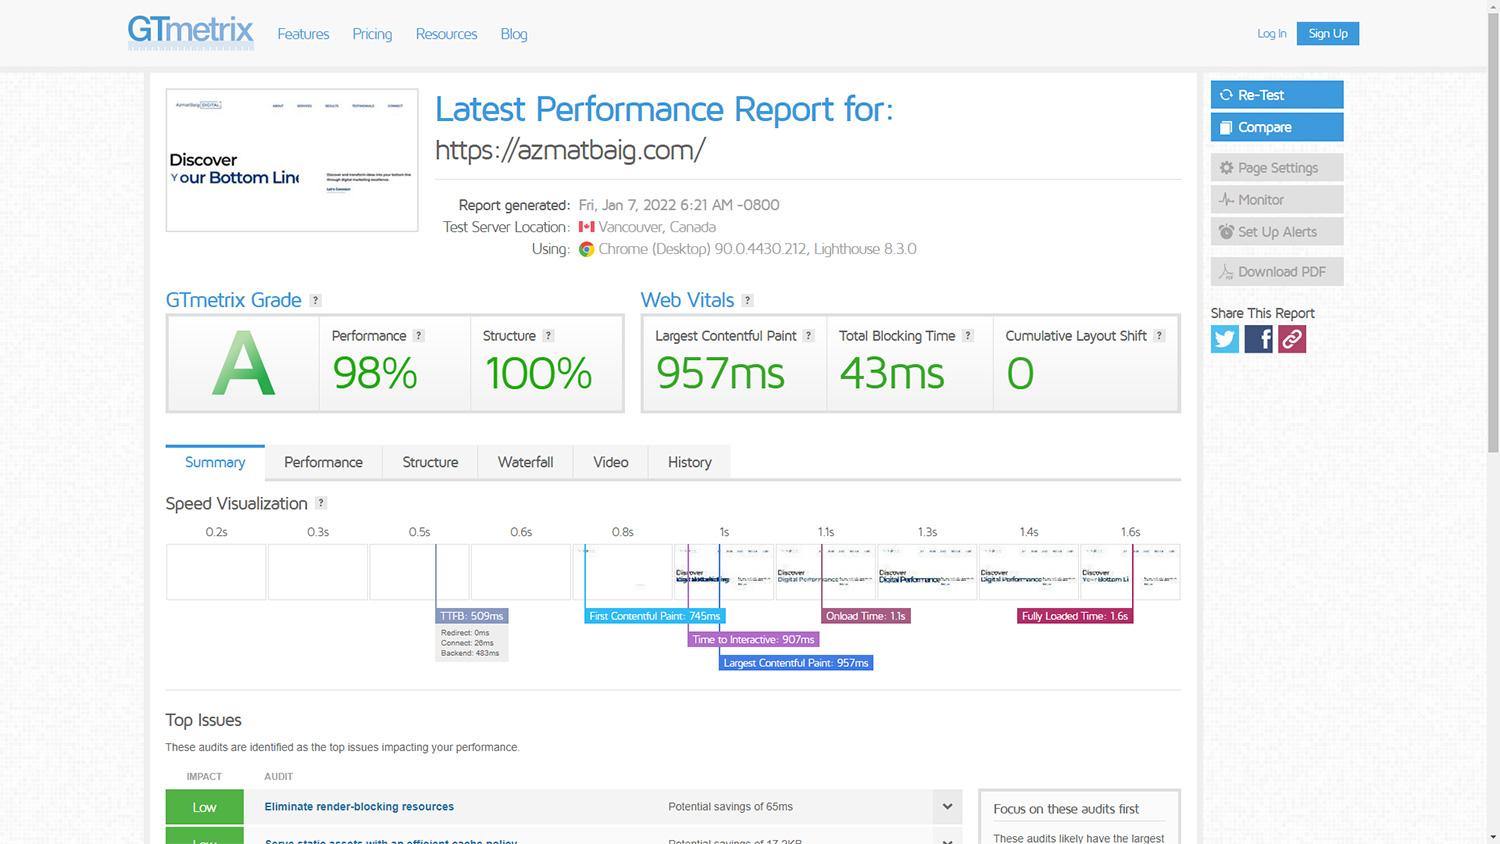Open the Waterfall tab

pyautogui.click(x=525, y=462)
